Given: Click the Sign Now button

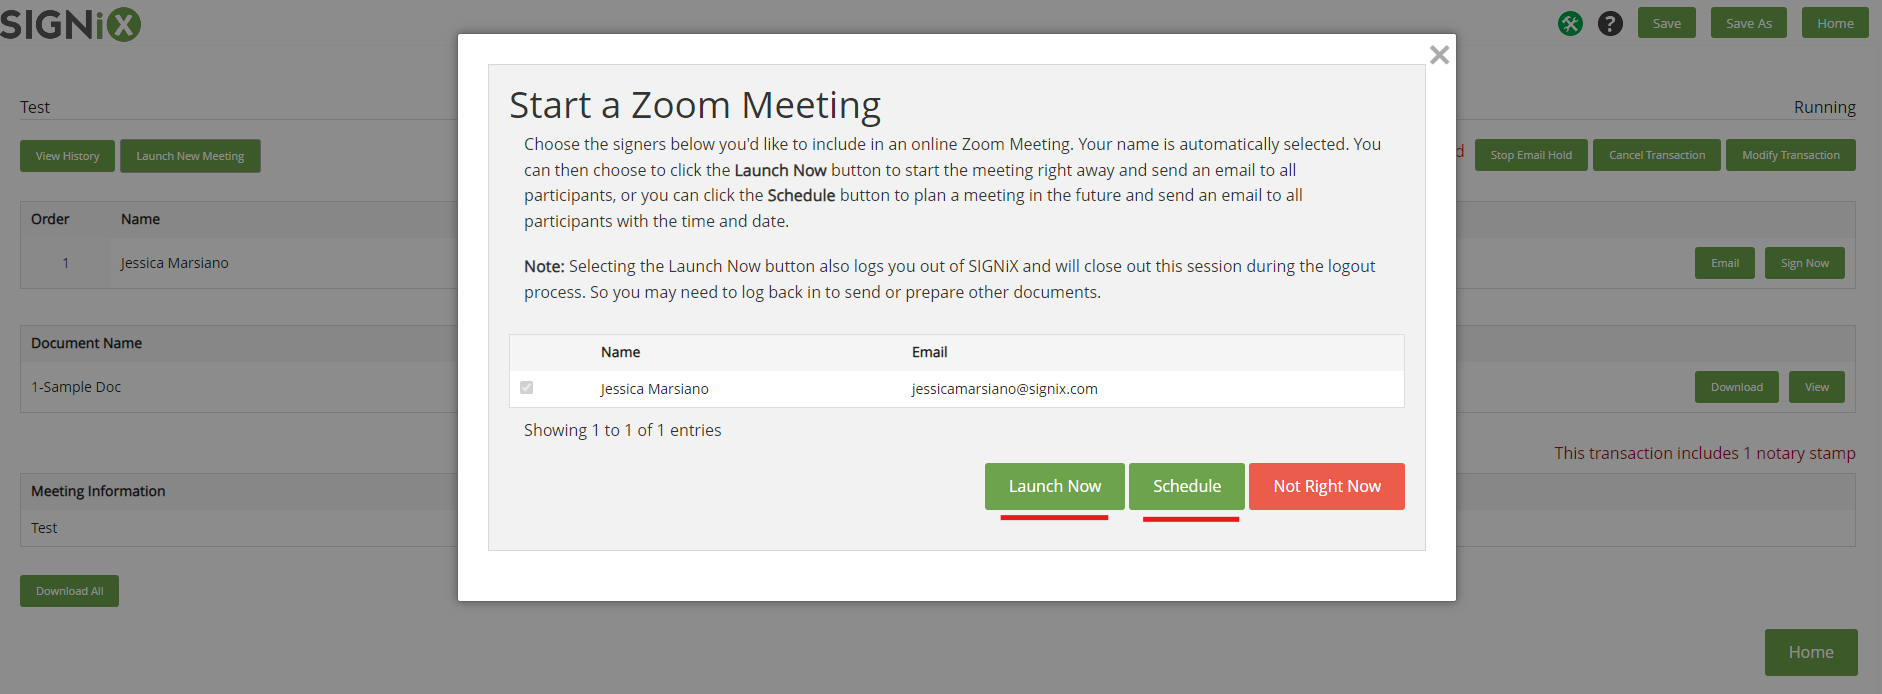Looking at the screenshot, I should click(1805, 263).
